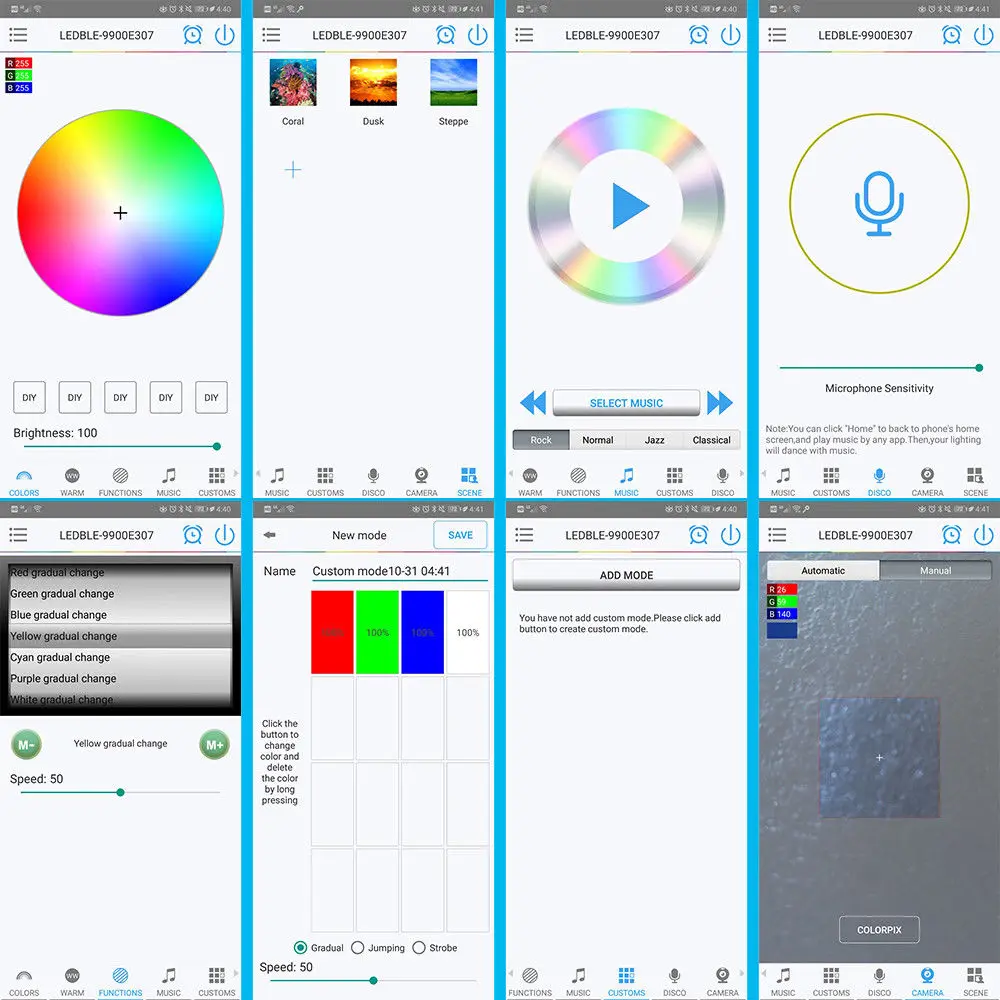1000x1000 pixels.
Task: Tap the blue 100% color cell
Action: pyautogui.click(x=422, y=632)
